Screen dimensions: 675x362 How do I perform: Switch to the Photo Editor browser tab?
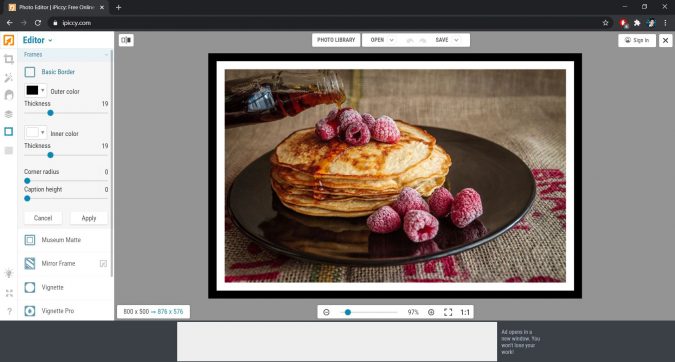57,7
